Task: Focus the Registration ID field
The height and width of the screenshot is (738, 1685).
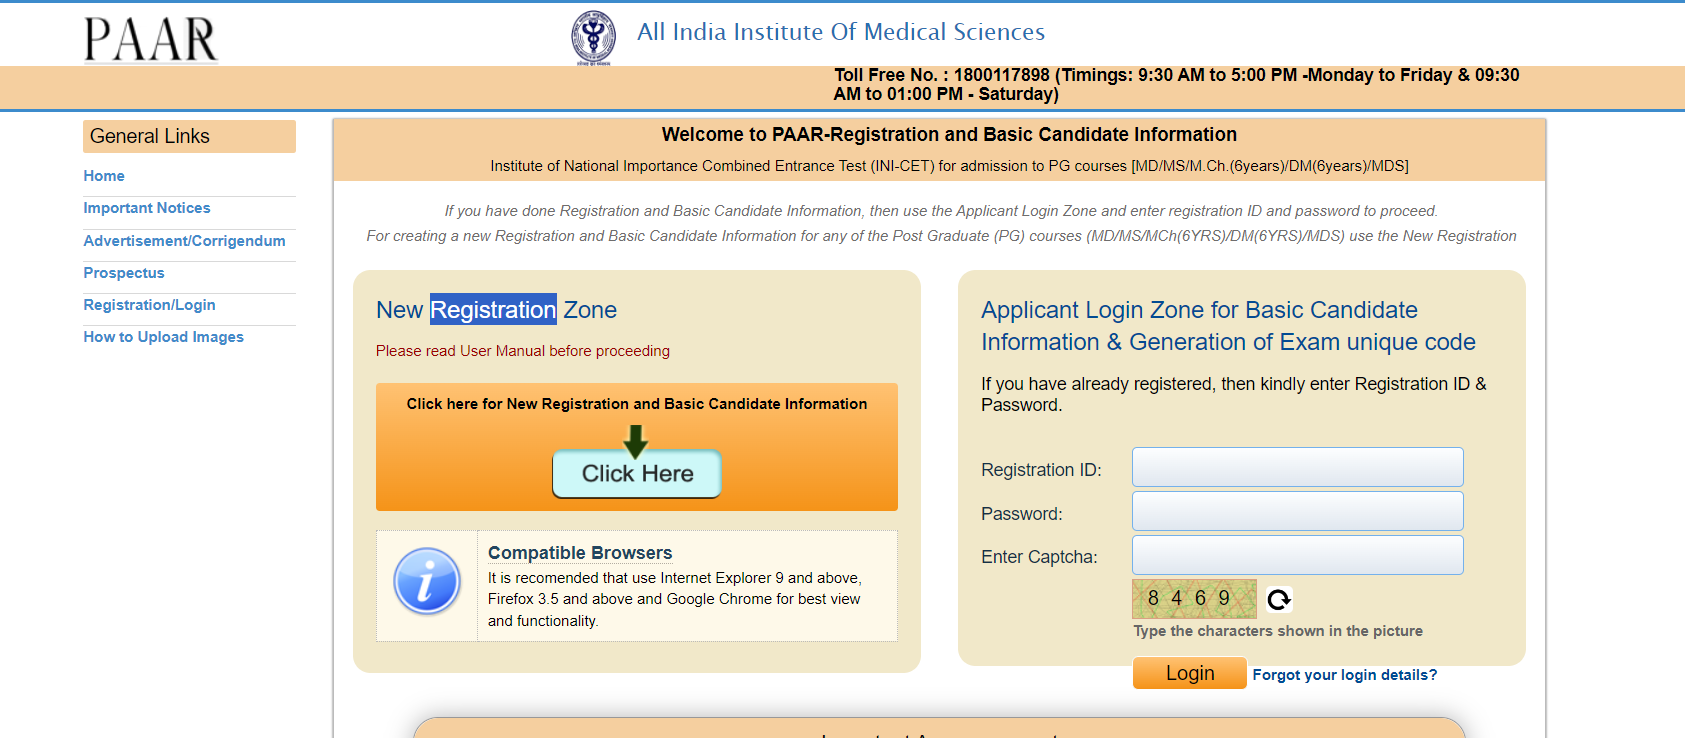Action: coord(1298,467)
